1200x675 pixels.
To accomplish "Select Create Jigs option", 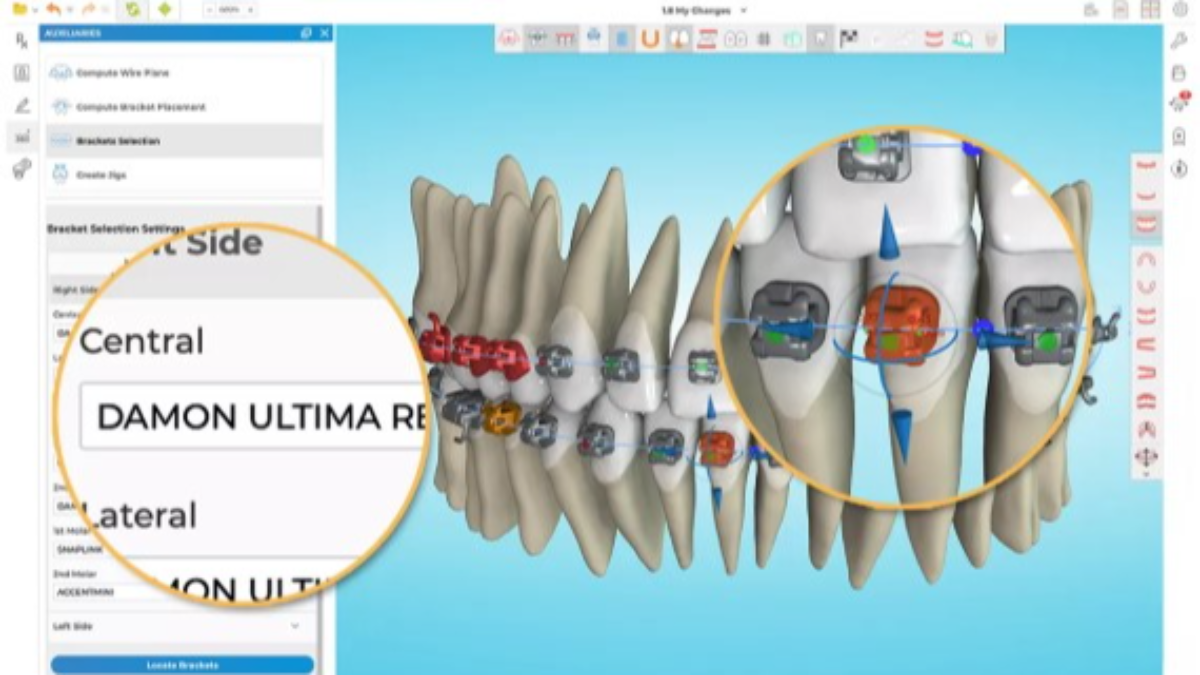I will tap(101, 175).
